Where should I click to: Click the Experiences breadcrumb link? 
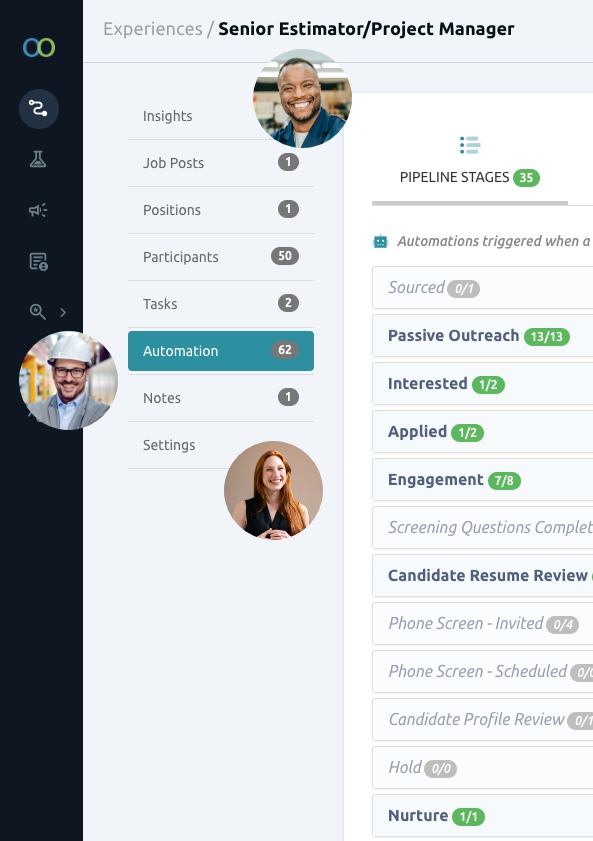coord(153,29)
